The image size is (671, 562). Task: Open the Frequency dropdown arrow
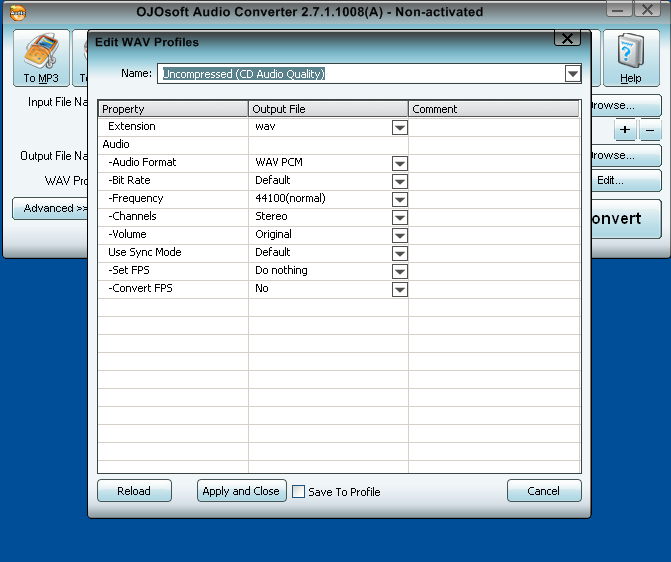[400, 199]
